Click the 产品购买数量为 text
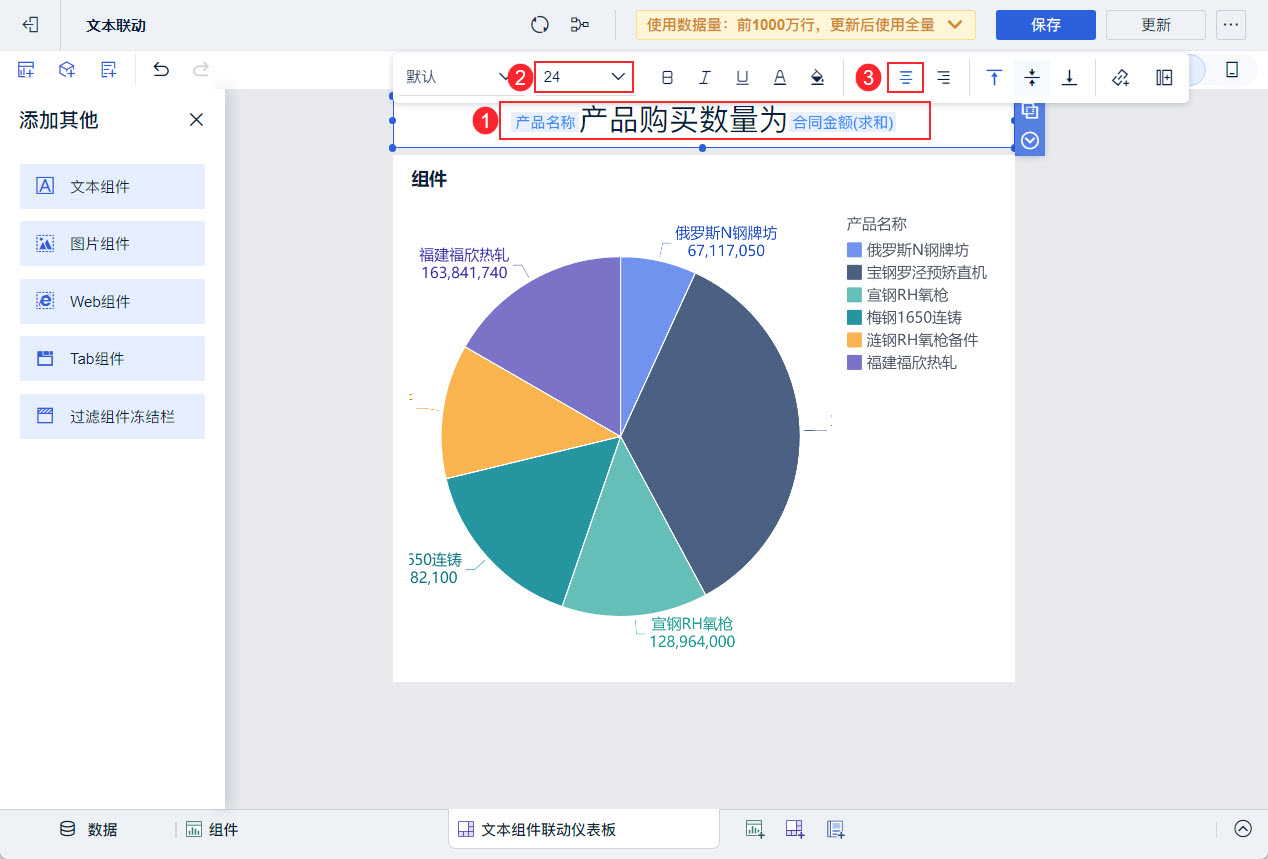The height and width of the screenshot is (859, 1268). (x=684, y=121)
